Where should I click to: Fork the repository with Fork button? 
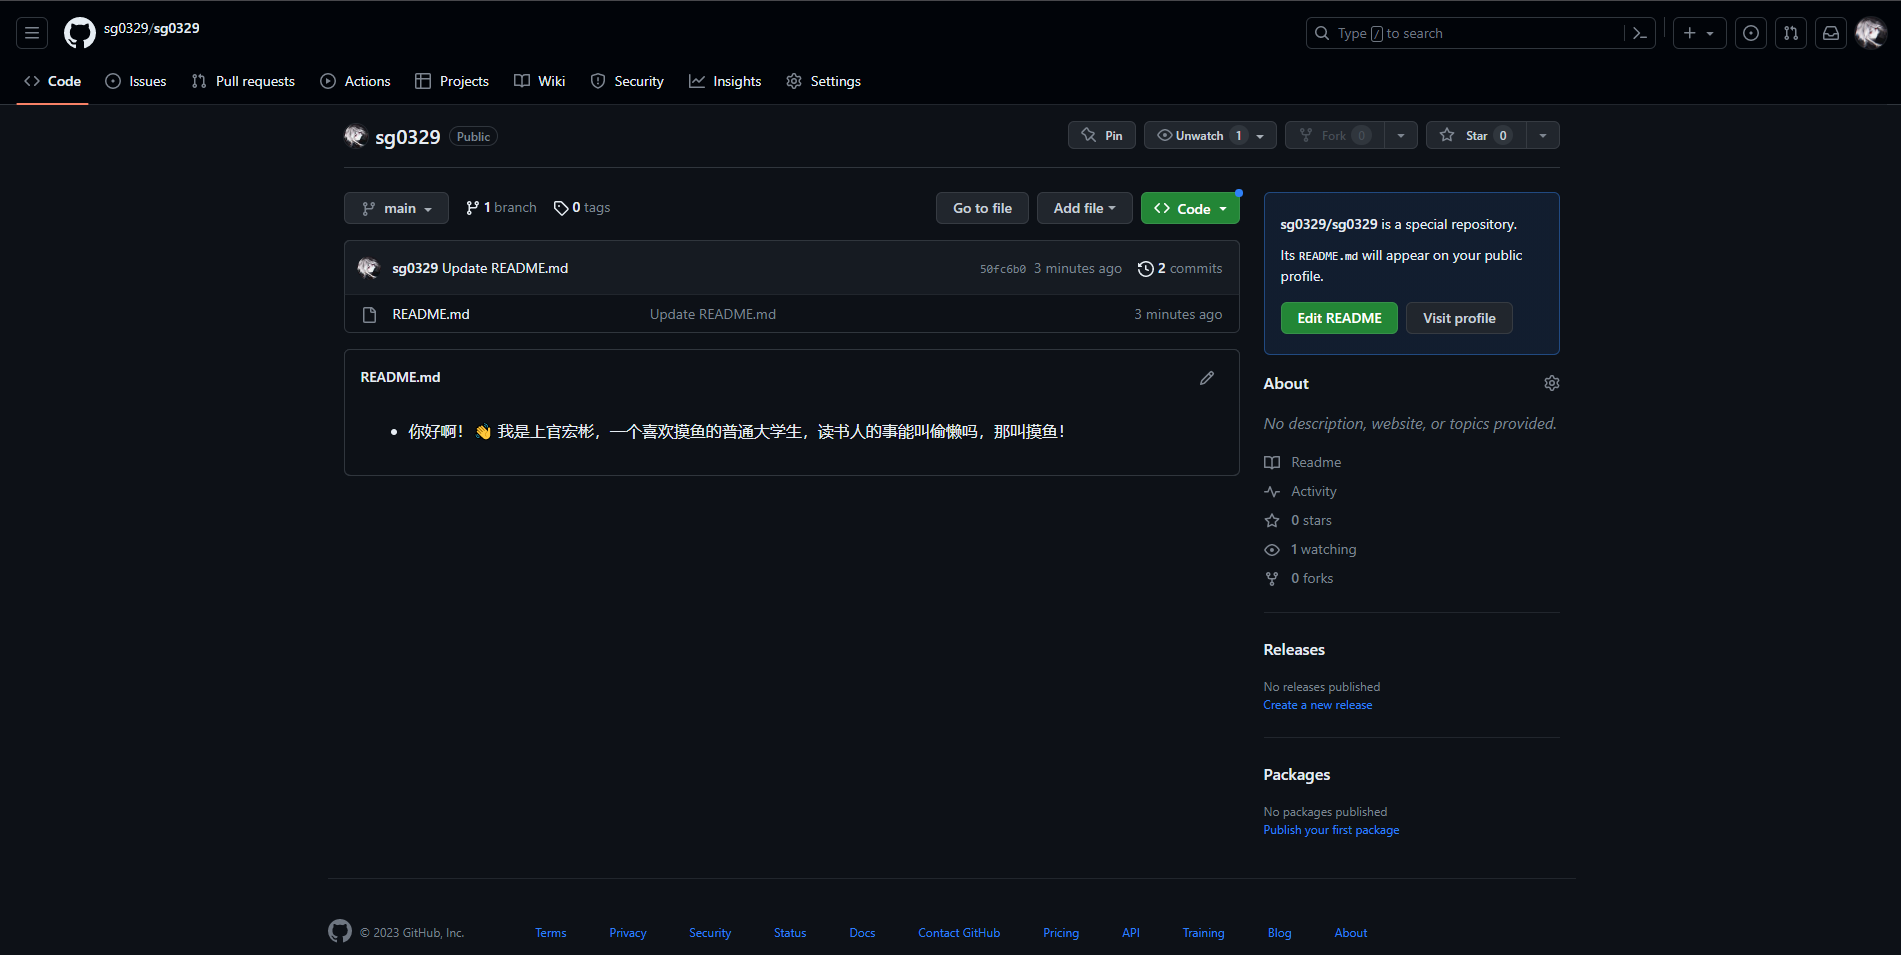(1335, 135)
